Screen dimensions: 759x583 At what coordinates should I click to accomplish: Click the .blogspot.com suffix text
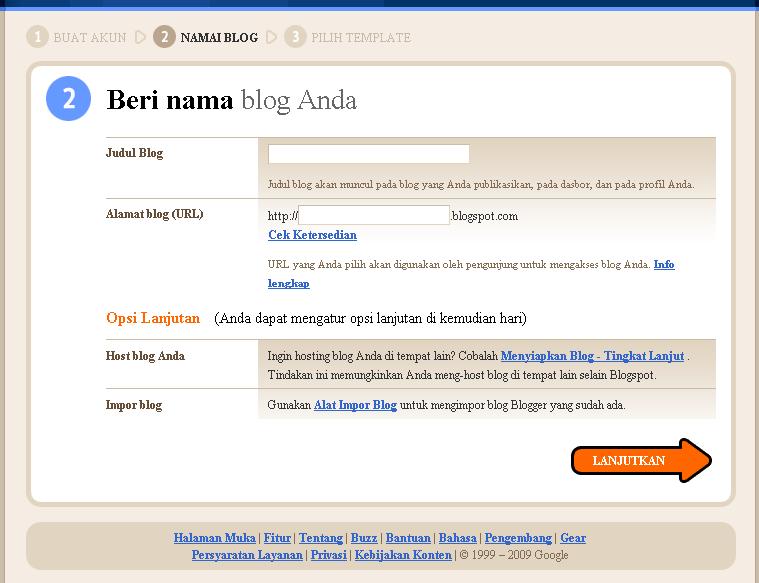click(x=485, y=216)
